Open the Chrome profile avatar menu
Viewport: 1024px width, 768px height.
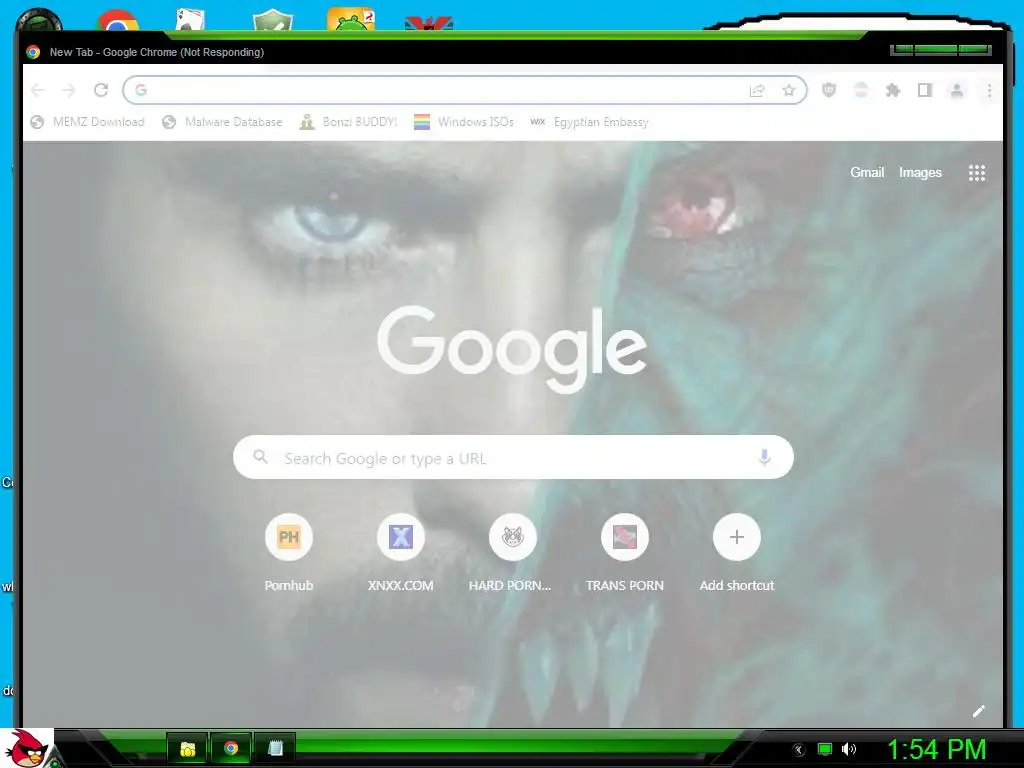957,90
